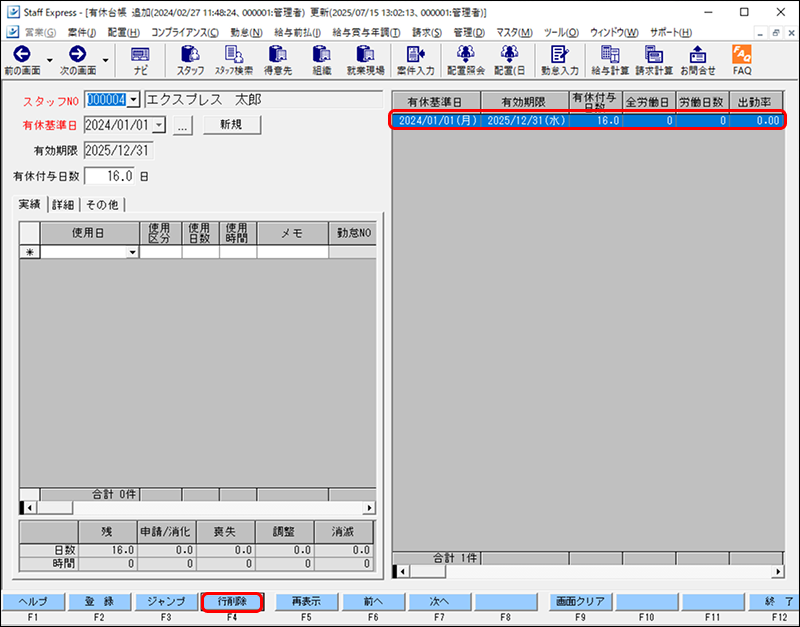Click the 使用日 column header
Viewport: 800px width, 627px height.
(90, 233)
